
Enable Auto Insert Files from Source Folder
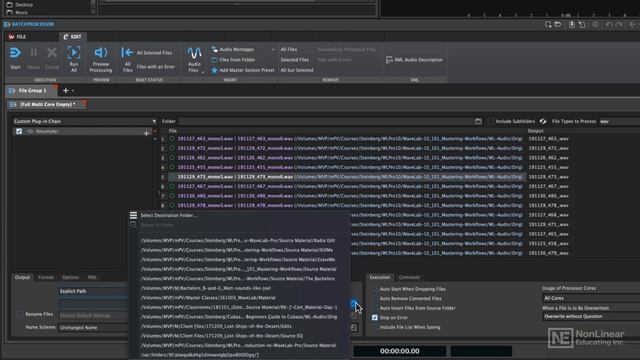pos(375,308)
